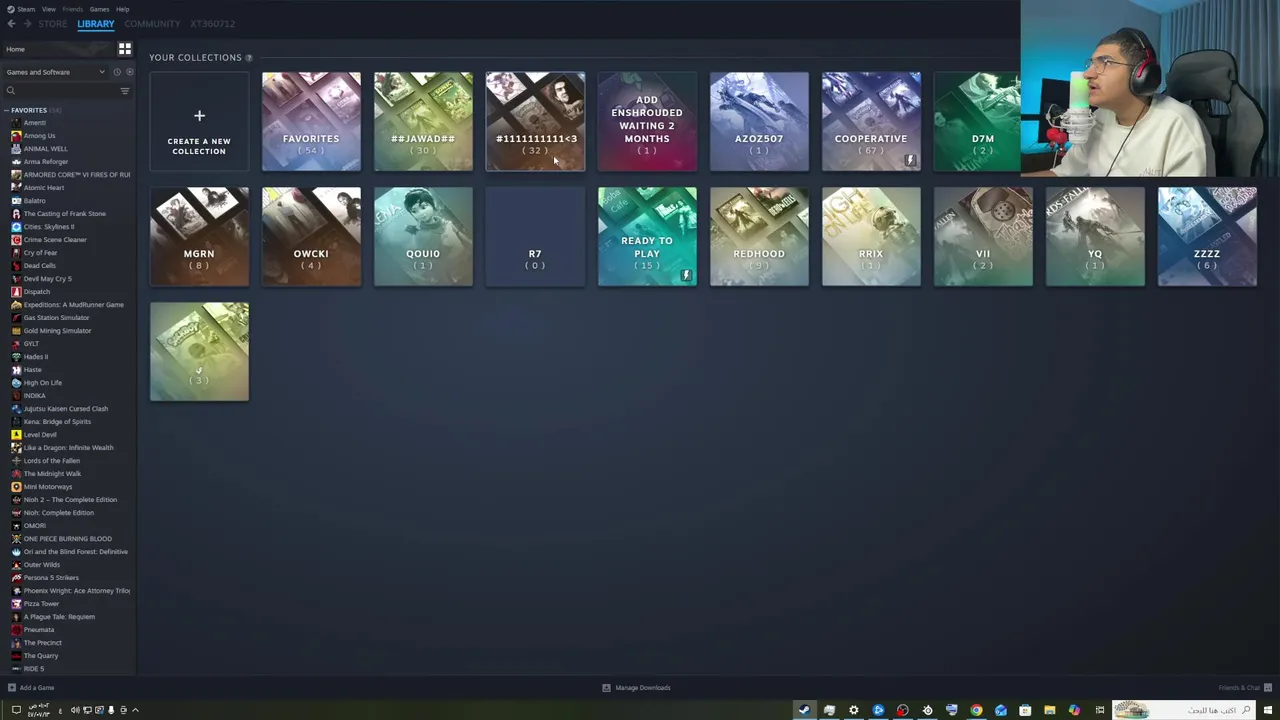Toggle the ready to play filter icon
The height and width of the screenshot is (720, 1280).
pyautogui.click(x=130, y=72)
